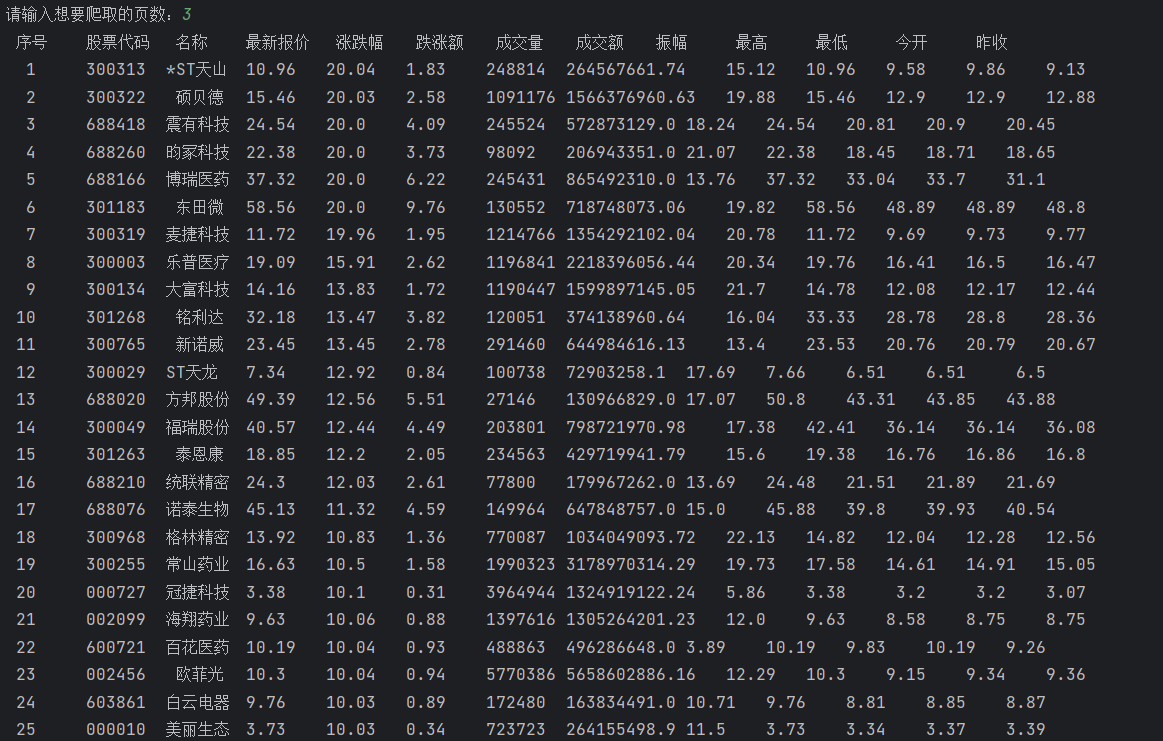
Task: Select stock name 震有科技
Action: point(198,125)
